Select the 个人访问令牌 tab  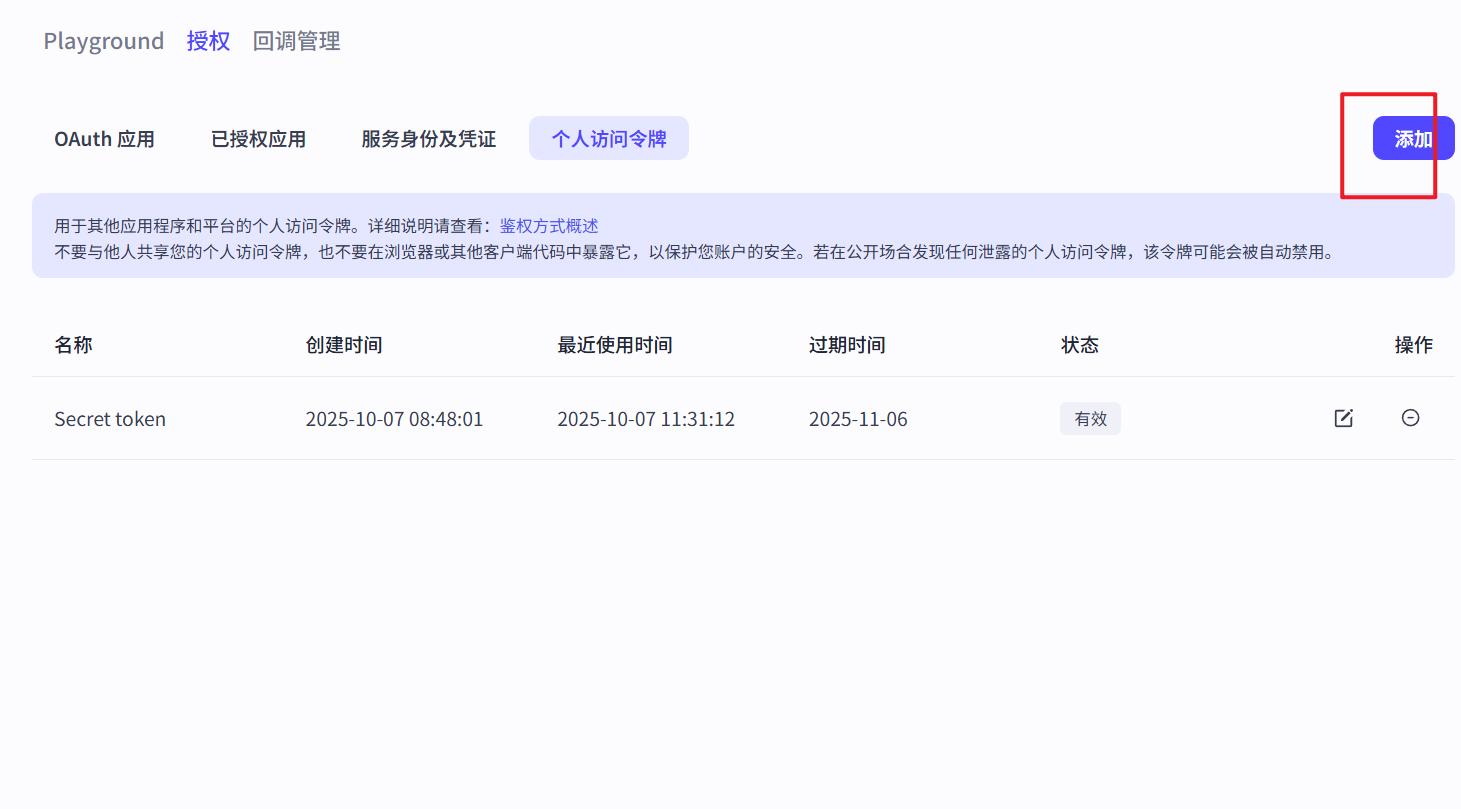click(608, 138)
